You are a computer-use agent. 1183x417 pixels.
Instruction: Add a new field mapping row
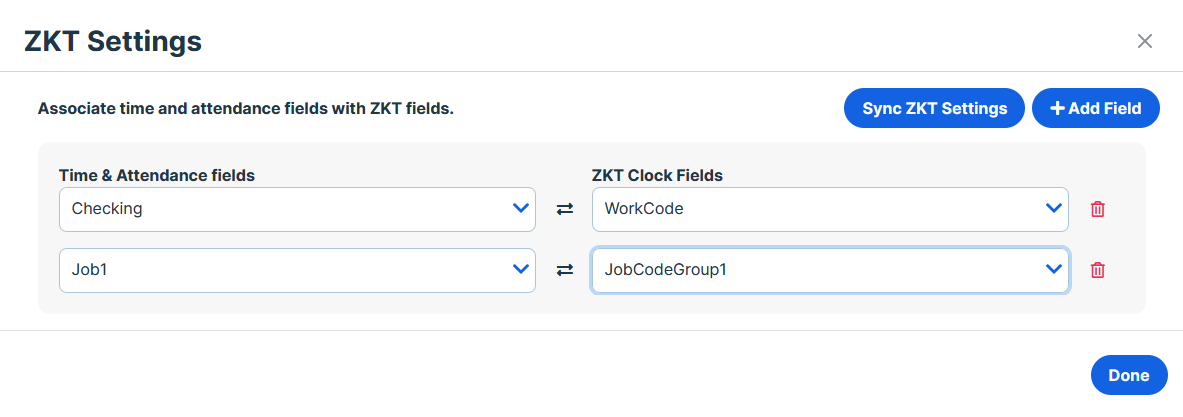coord(1095,109)
